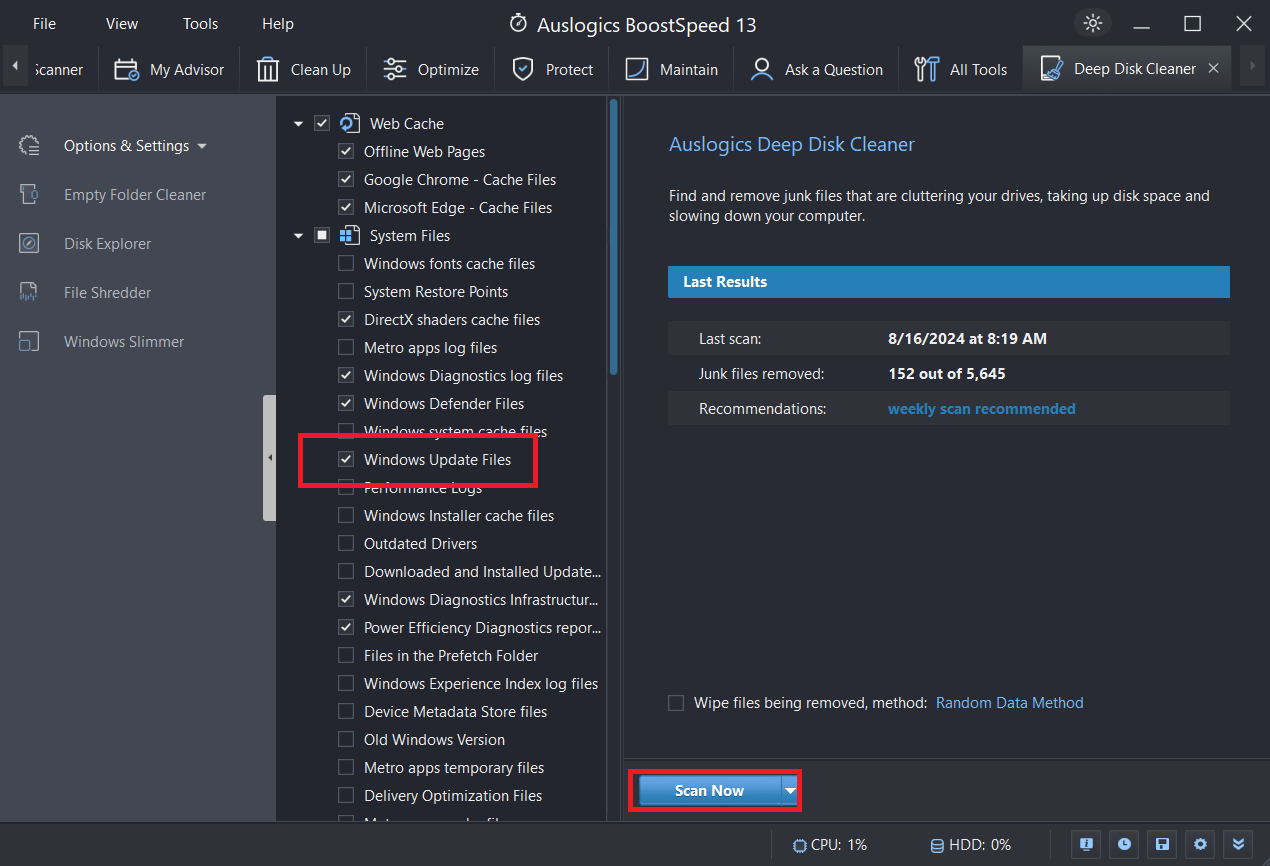Switch to the Scanner tab
This screenshot has height=866, width=1270.
point(60,69)
